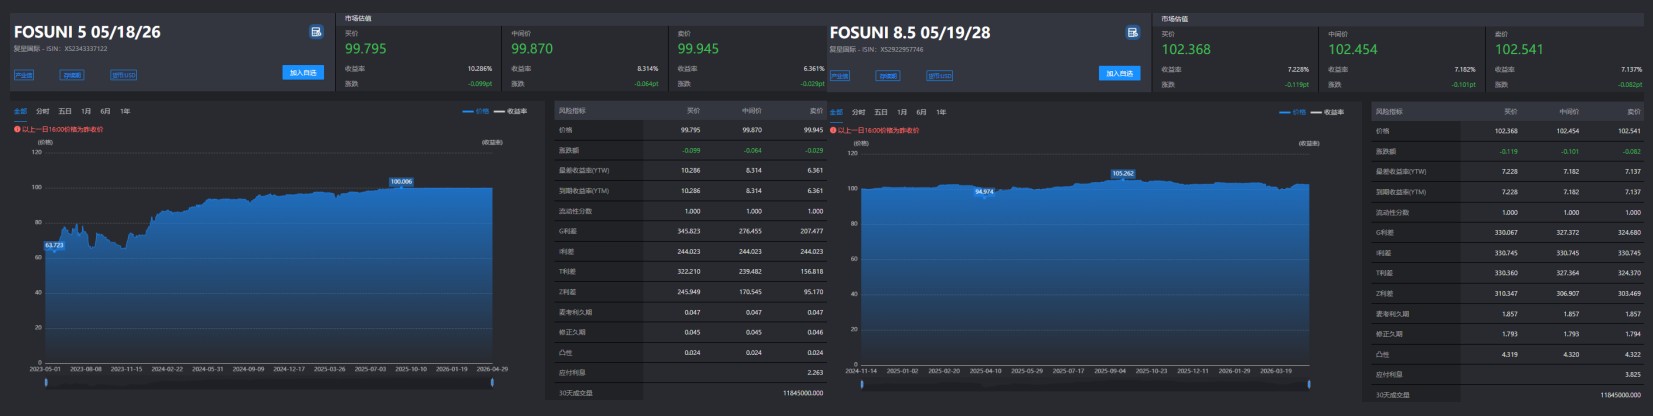Click 63.723 low-point marker on left chart

[x=54, y=245]
